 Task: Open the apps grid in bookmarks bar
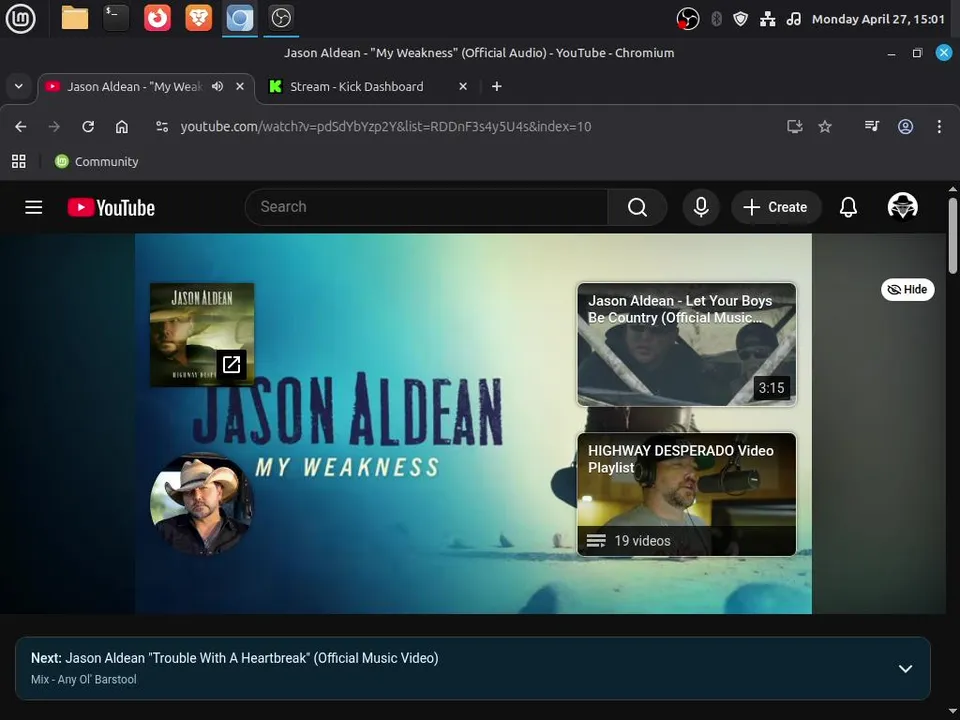tap(19, 162)
